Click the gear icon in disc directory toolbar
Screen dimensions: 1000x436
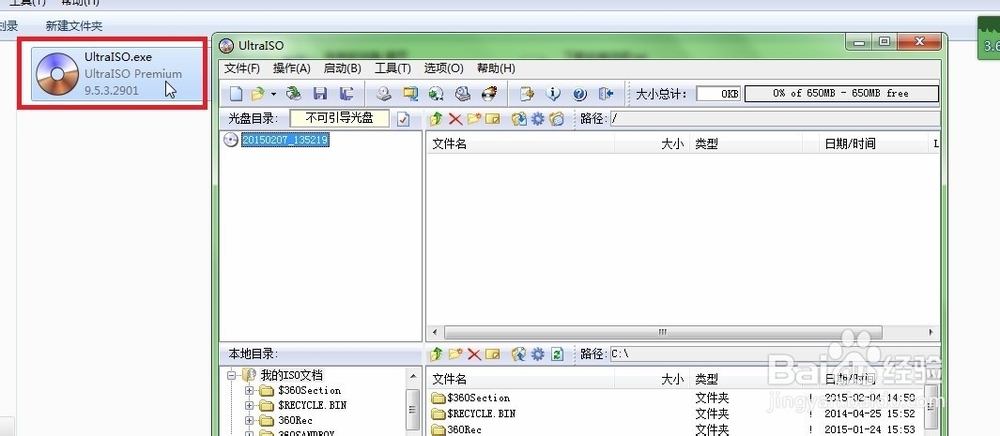[538, 119]
